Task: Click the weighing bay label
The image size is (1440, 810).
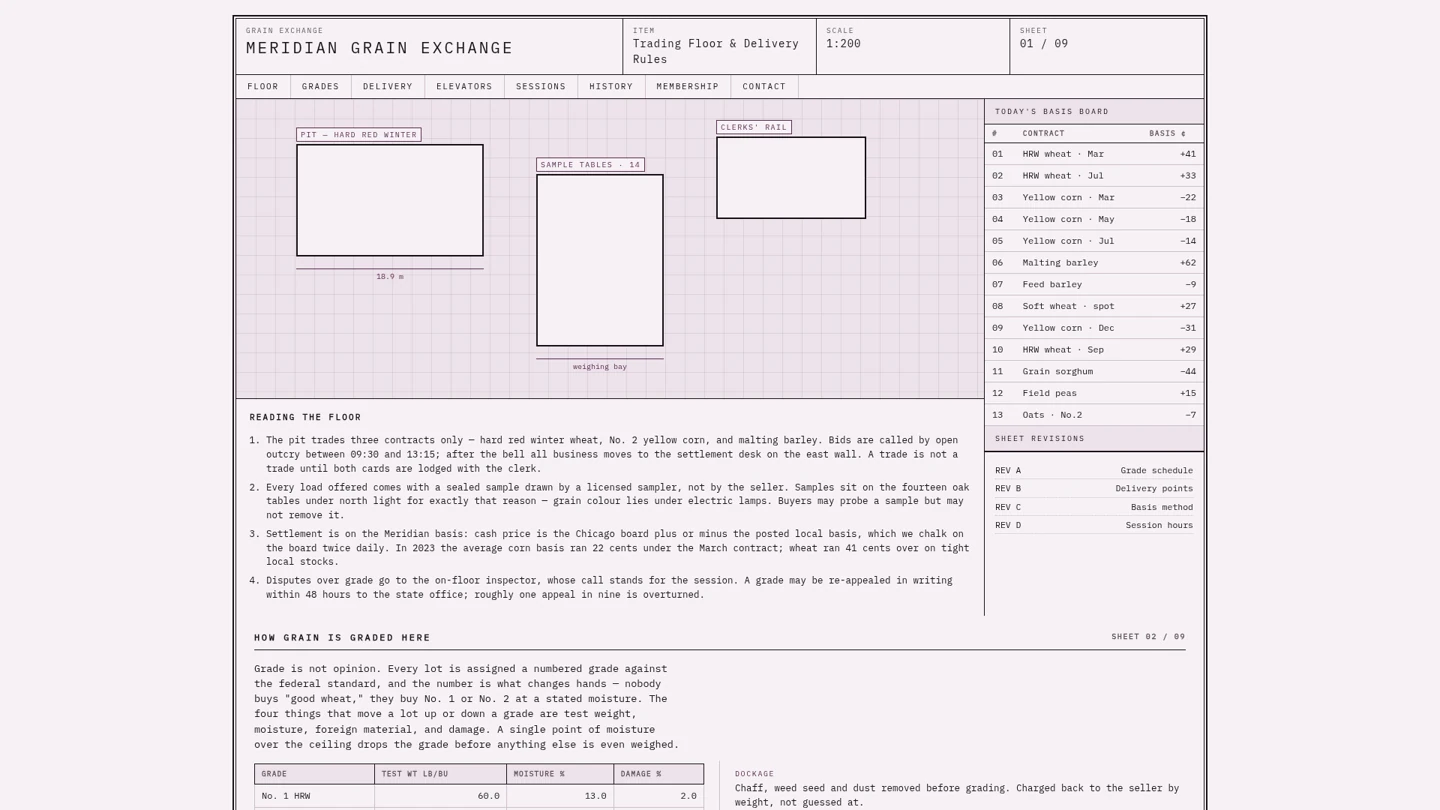Action: pos(600,367)
